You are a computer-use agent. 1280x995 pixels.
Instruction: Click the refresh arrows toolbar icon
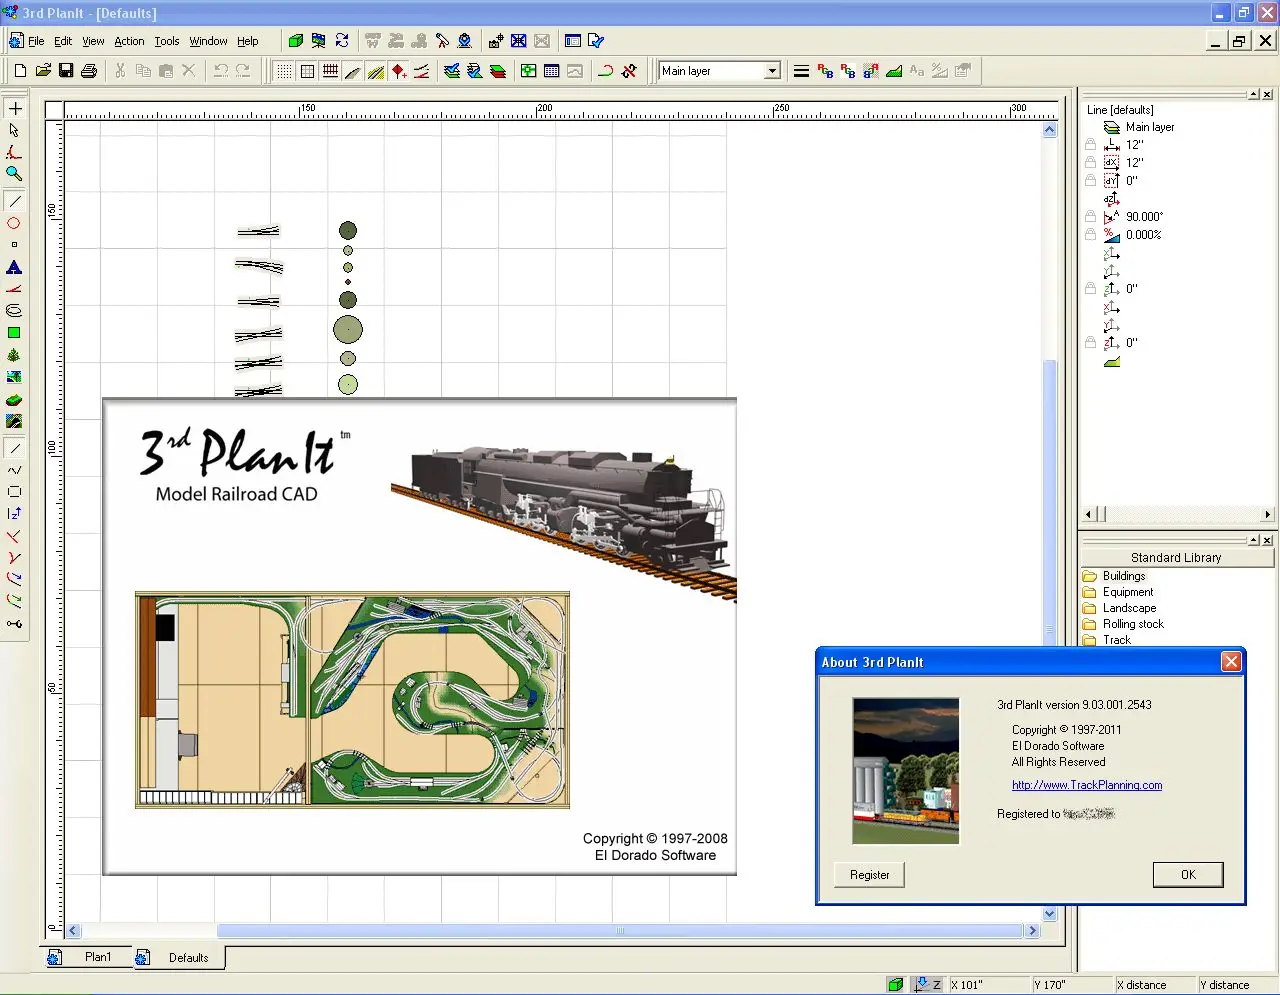pyautogui.click(x=342, y=41)
